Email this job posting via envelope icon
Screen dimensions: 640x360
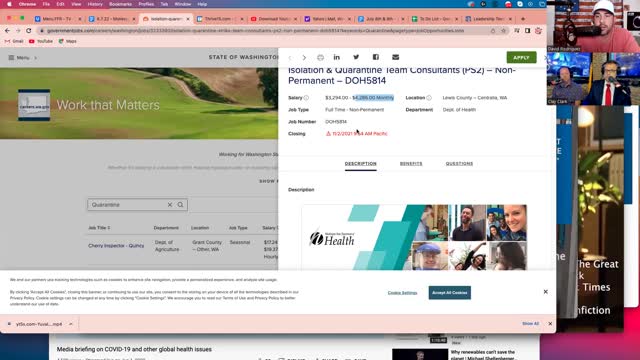click(396, 57)
